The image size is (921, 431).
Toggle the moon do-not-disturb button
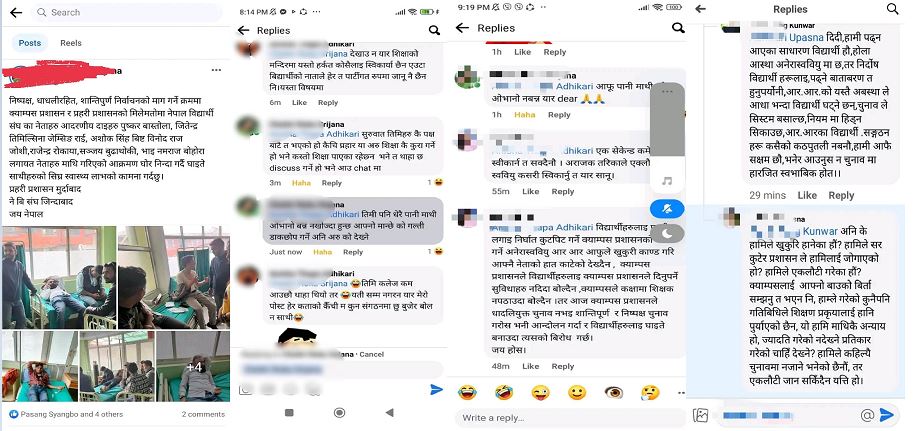[x=667, y=233]
